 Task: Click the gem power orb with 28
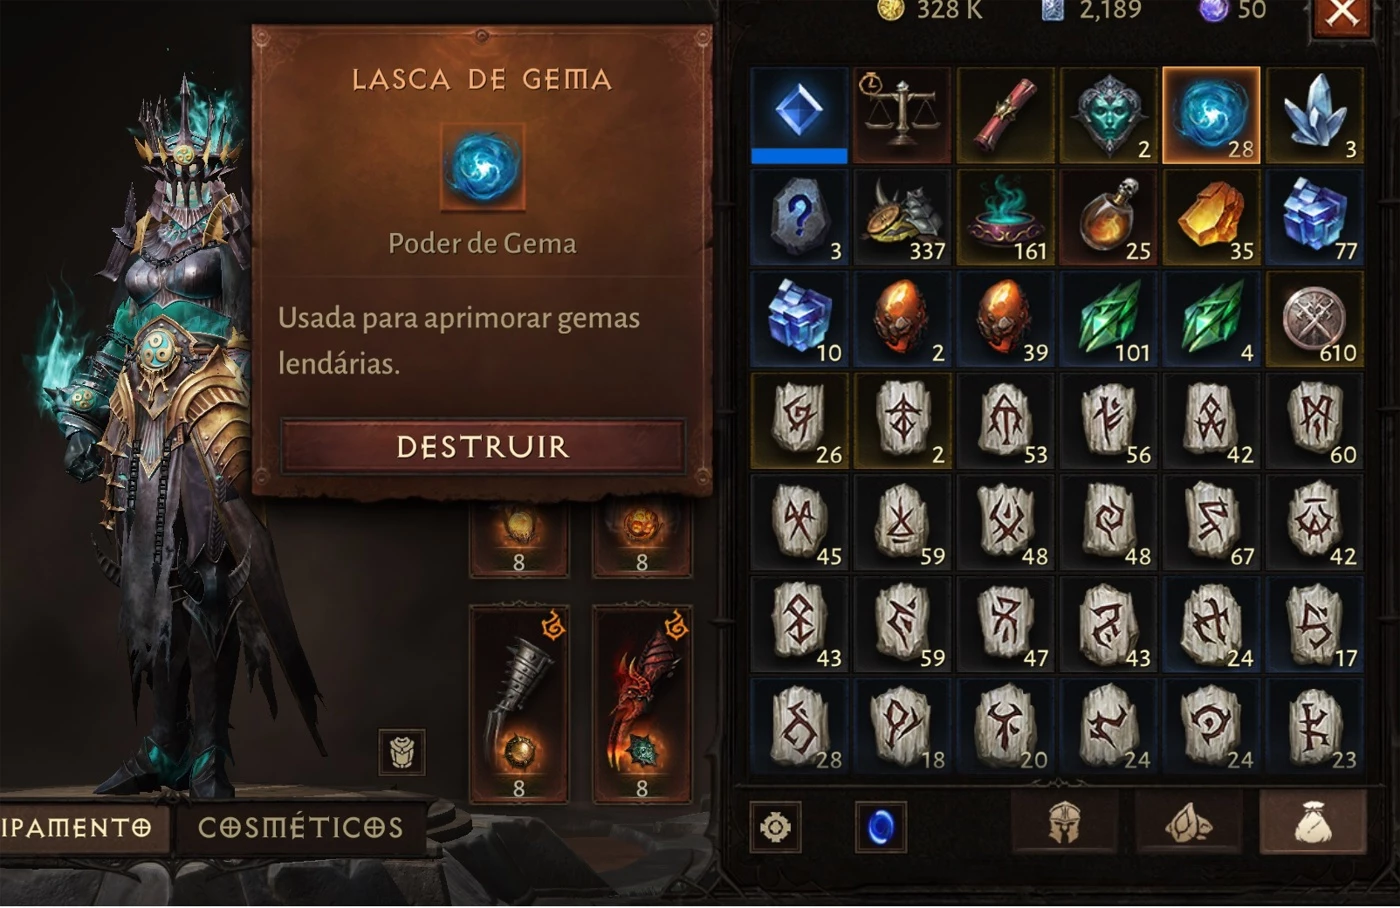1211,115
